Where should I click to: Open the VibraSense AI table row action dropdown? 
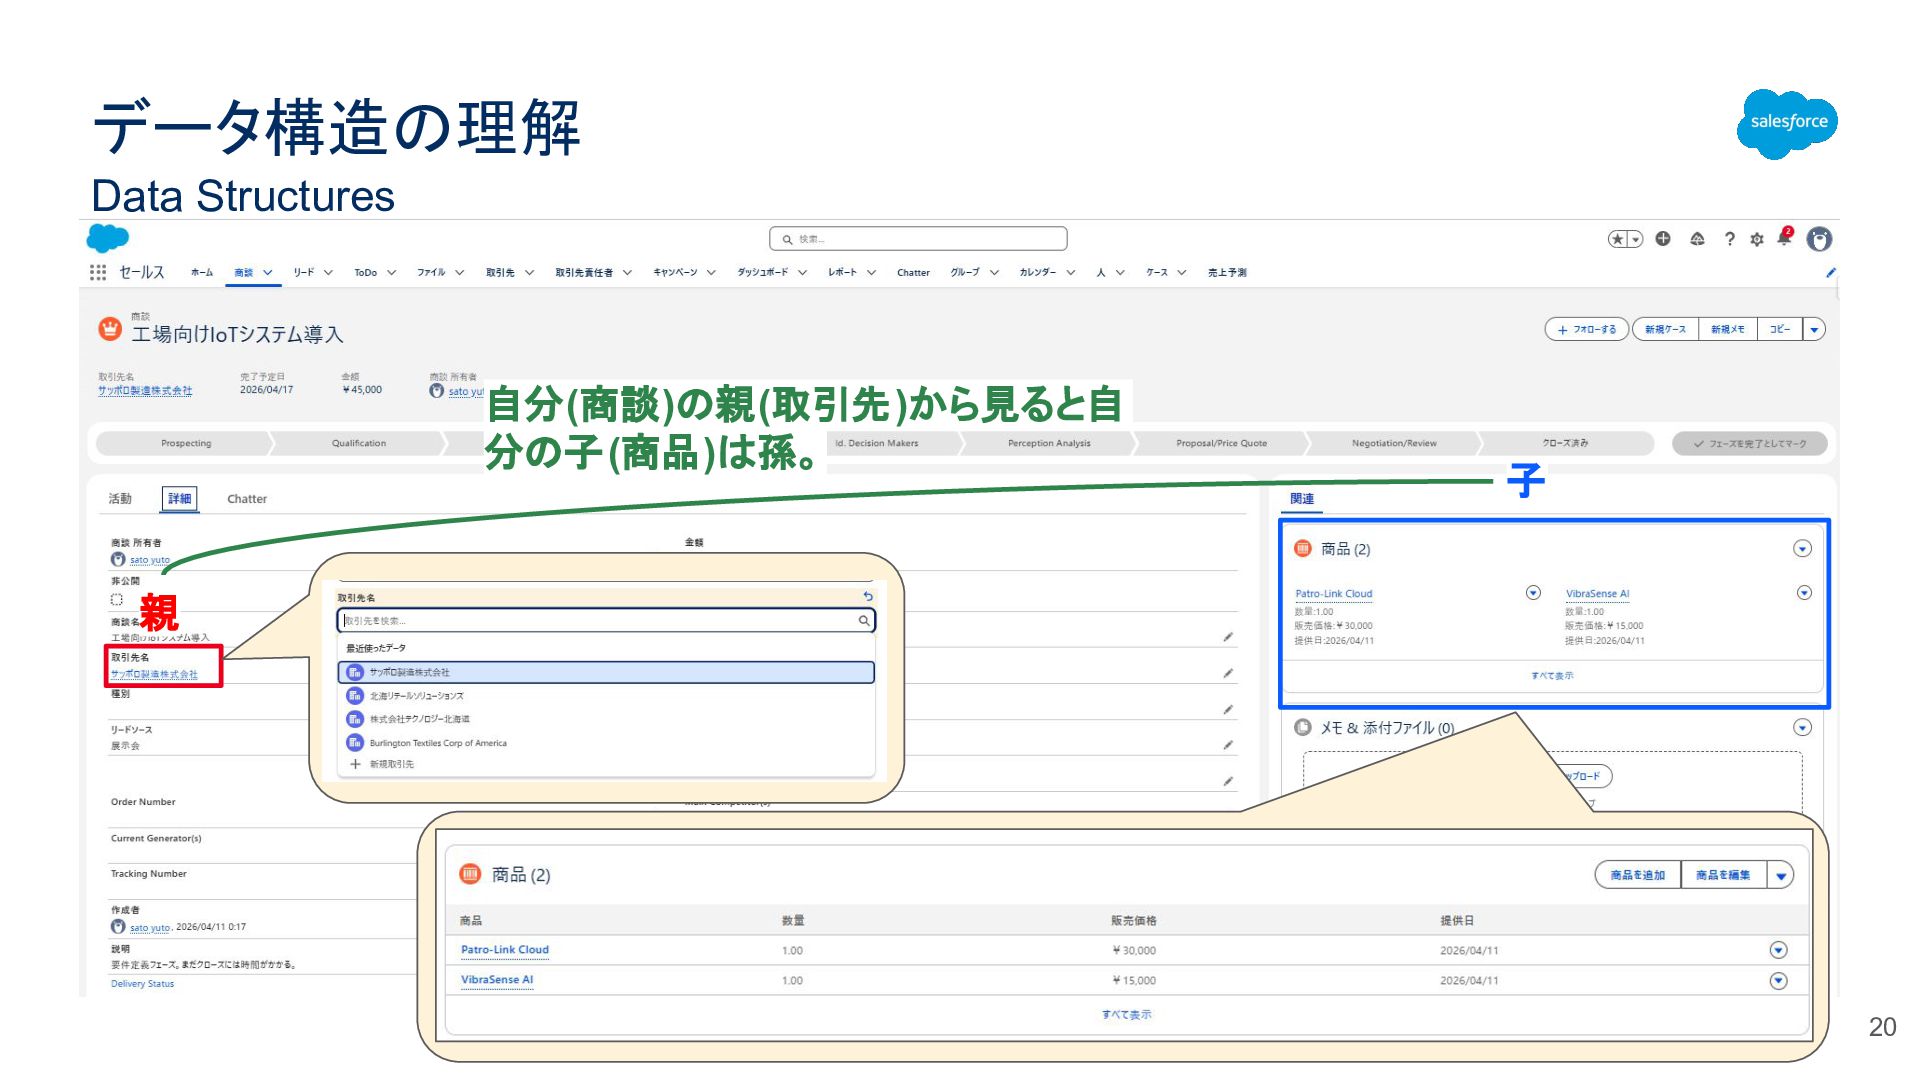[x=1778, y=981]
